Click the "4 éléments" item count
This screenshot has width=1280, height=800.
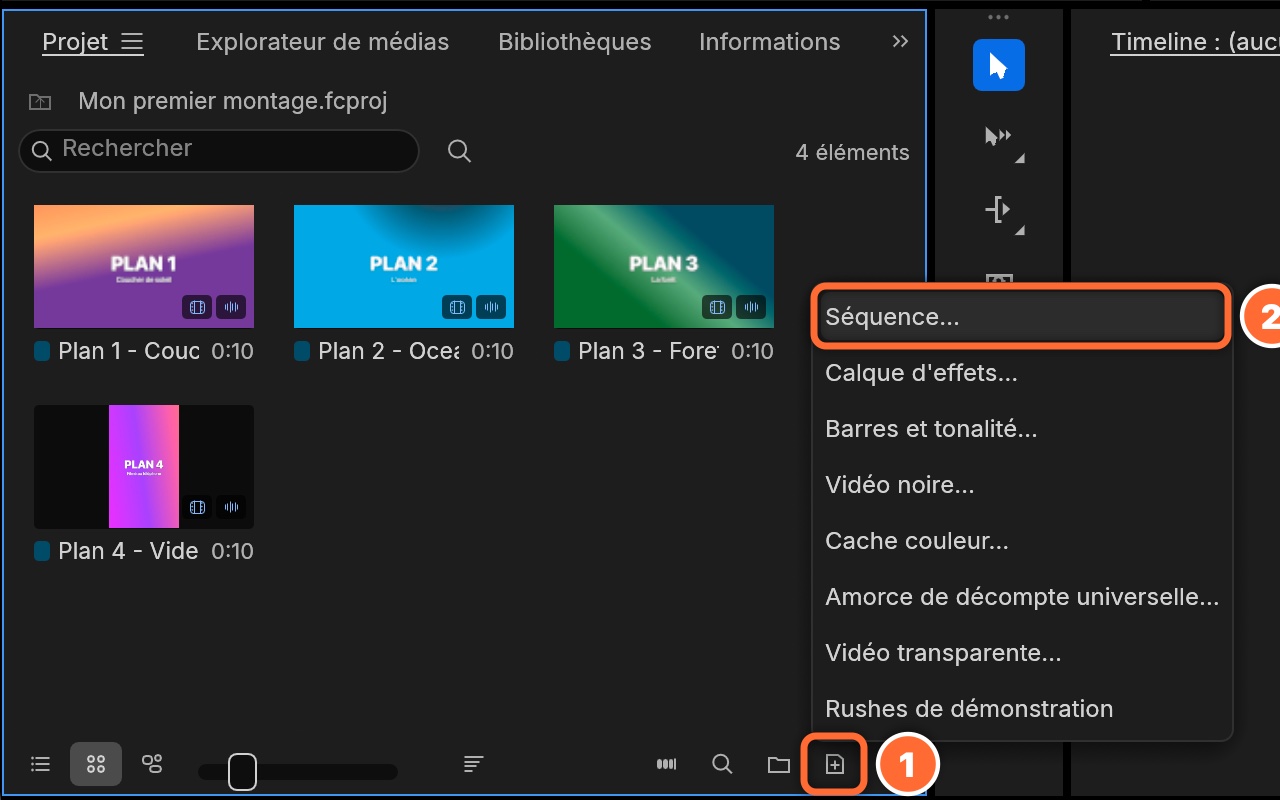point(853,152)
